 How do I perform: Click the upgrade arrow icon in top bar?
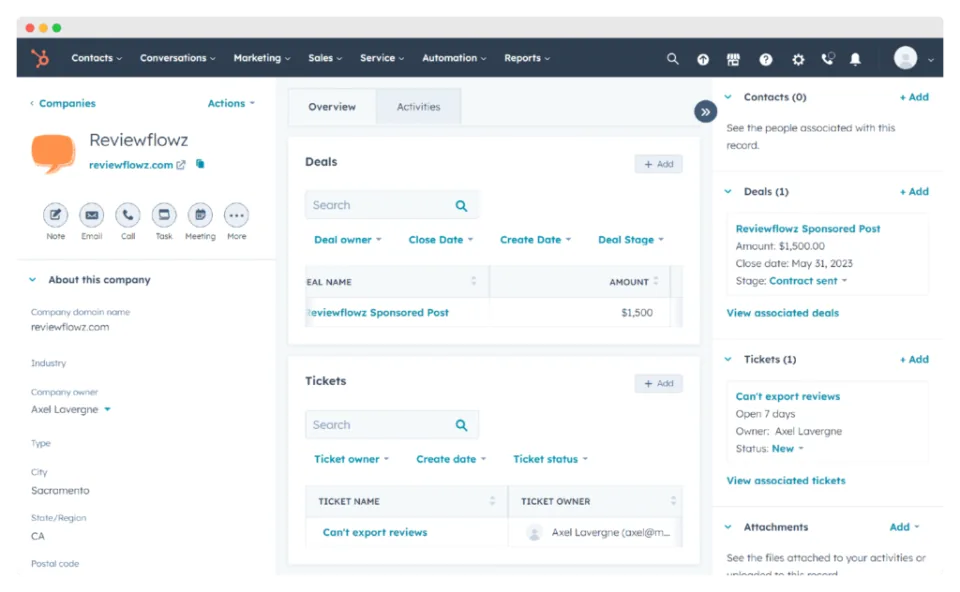(x=703, y=59)
